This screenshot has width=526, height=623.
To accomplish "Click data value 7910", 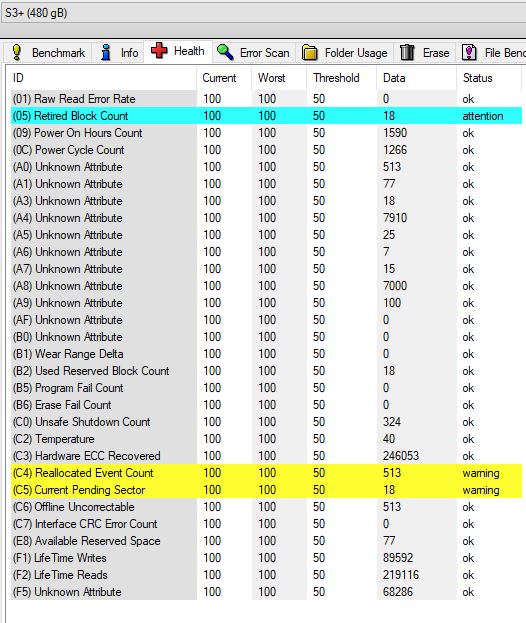I will coord(395,218).
